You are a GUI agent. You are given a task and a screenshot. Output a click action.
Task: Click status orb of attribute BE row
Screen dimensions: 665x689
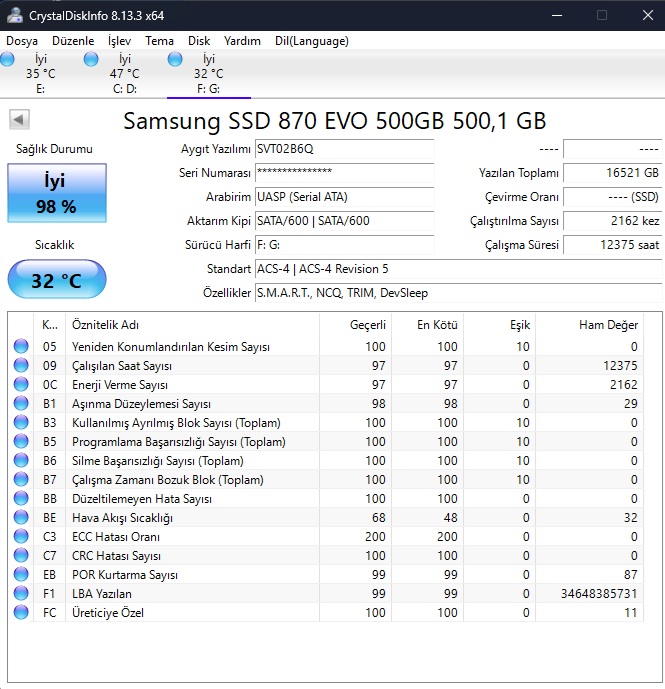tap(21, 517)
